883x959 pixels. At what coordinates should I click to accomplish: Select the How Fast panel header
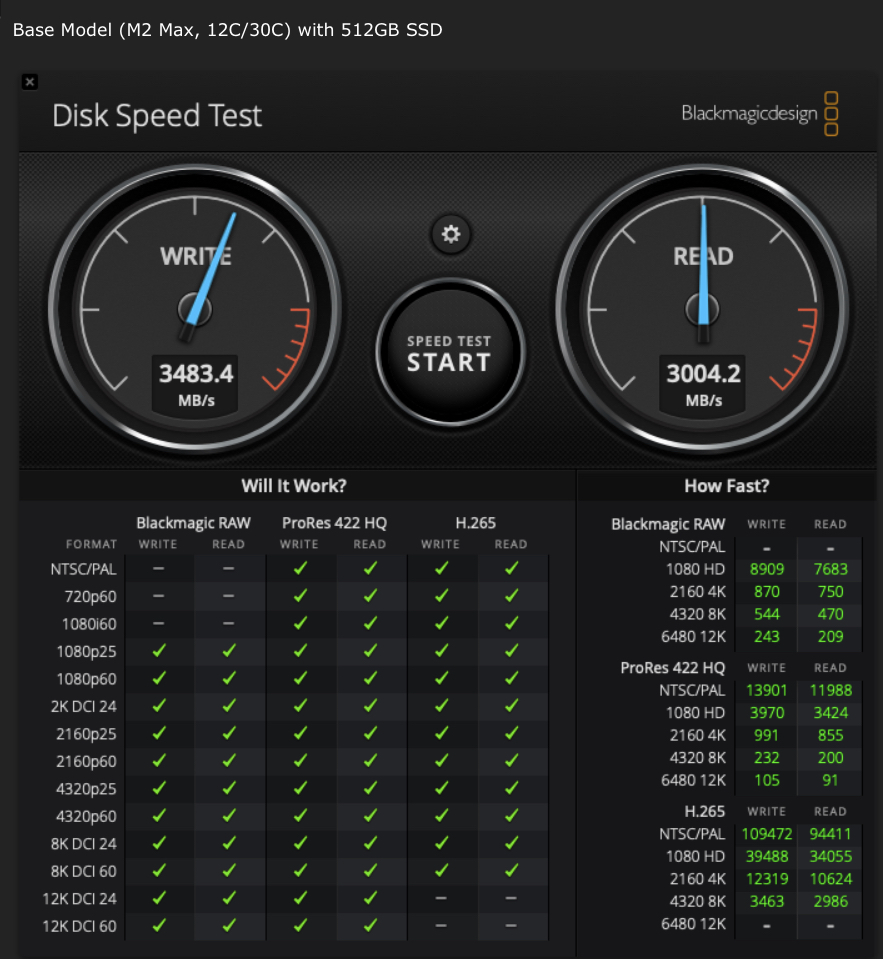(727, 485)
